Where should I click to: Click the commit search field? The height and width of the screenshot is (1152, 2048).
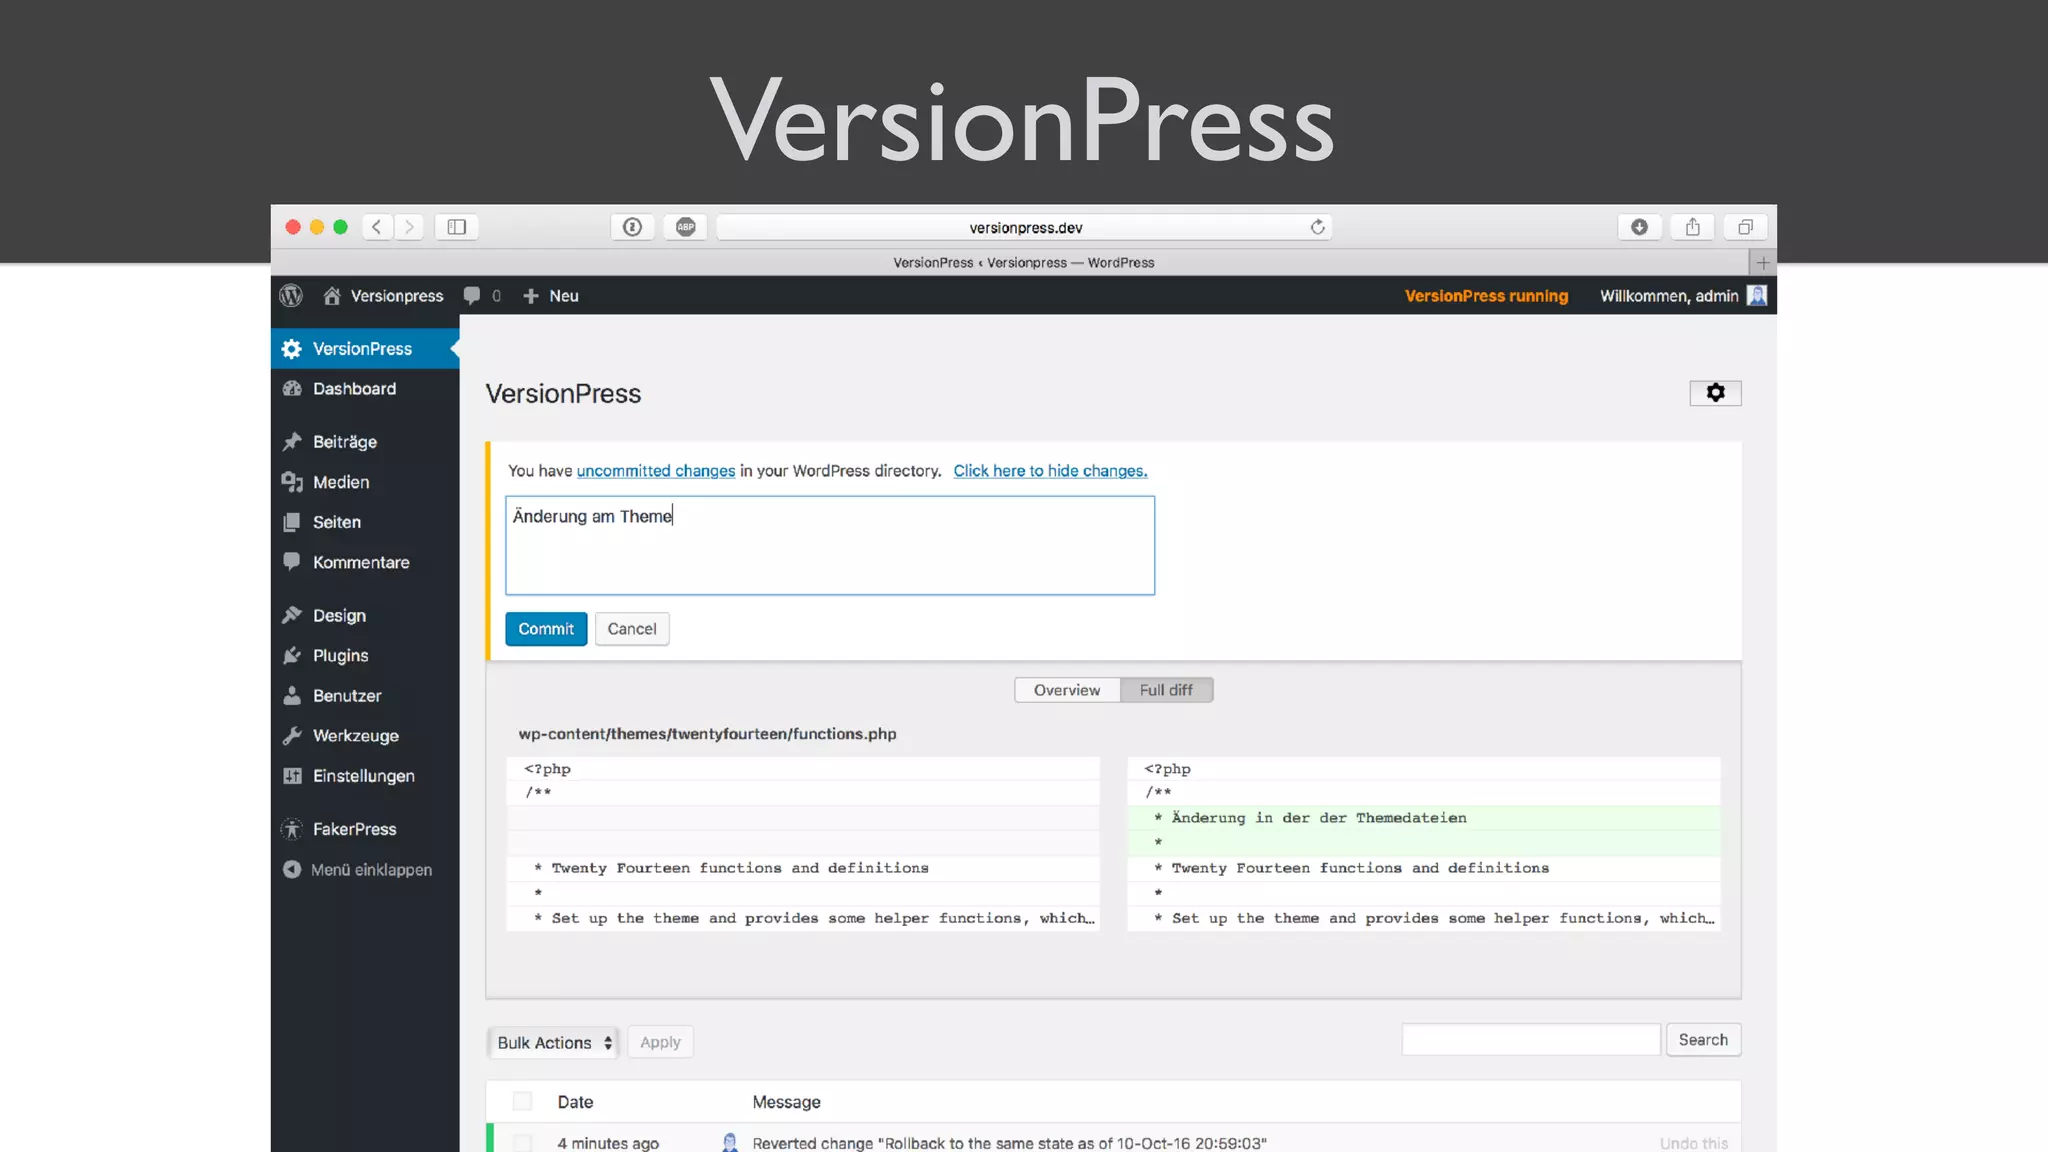tap(1531, 1040)
